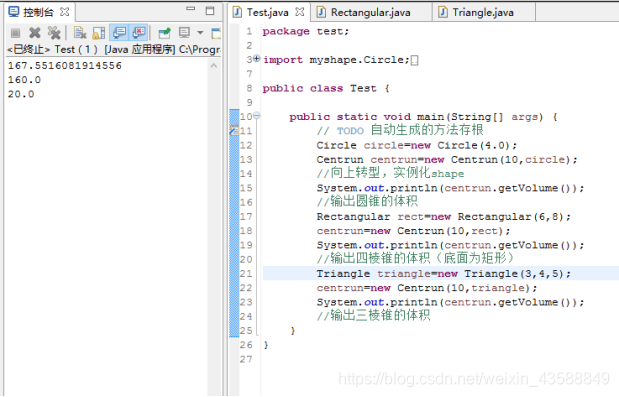Image resolution: width=619 pixels, height=397 pixels.
Task: Place cursor on 'package test;' line
Action: click(306, 31)
